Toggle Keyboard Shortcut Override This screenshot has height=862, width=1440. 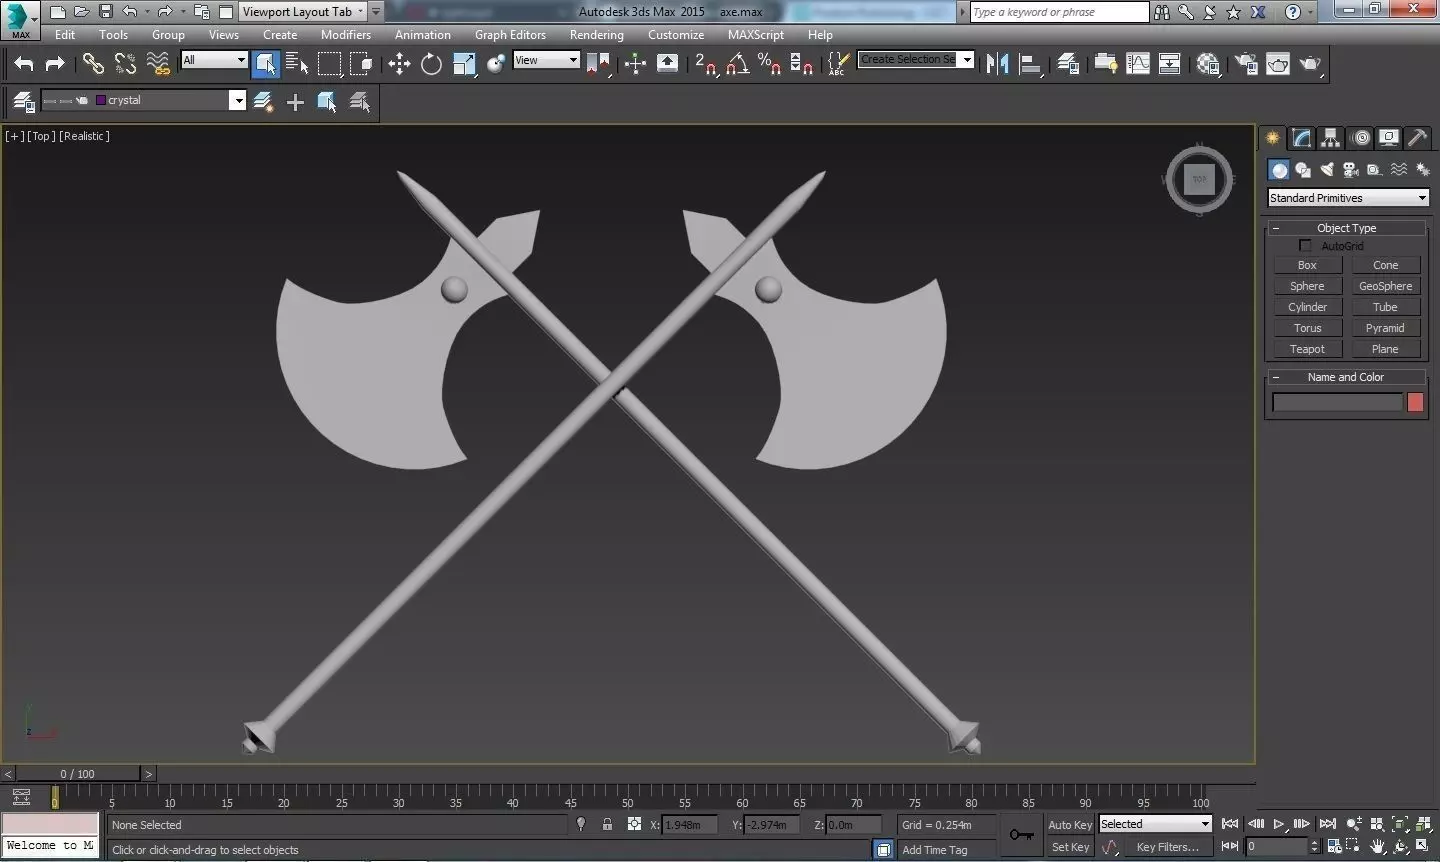(x=667, y=64)
